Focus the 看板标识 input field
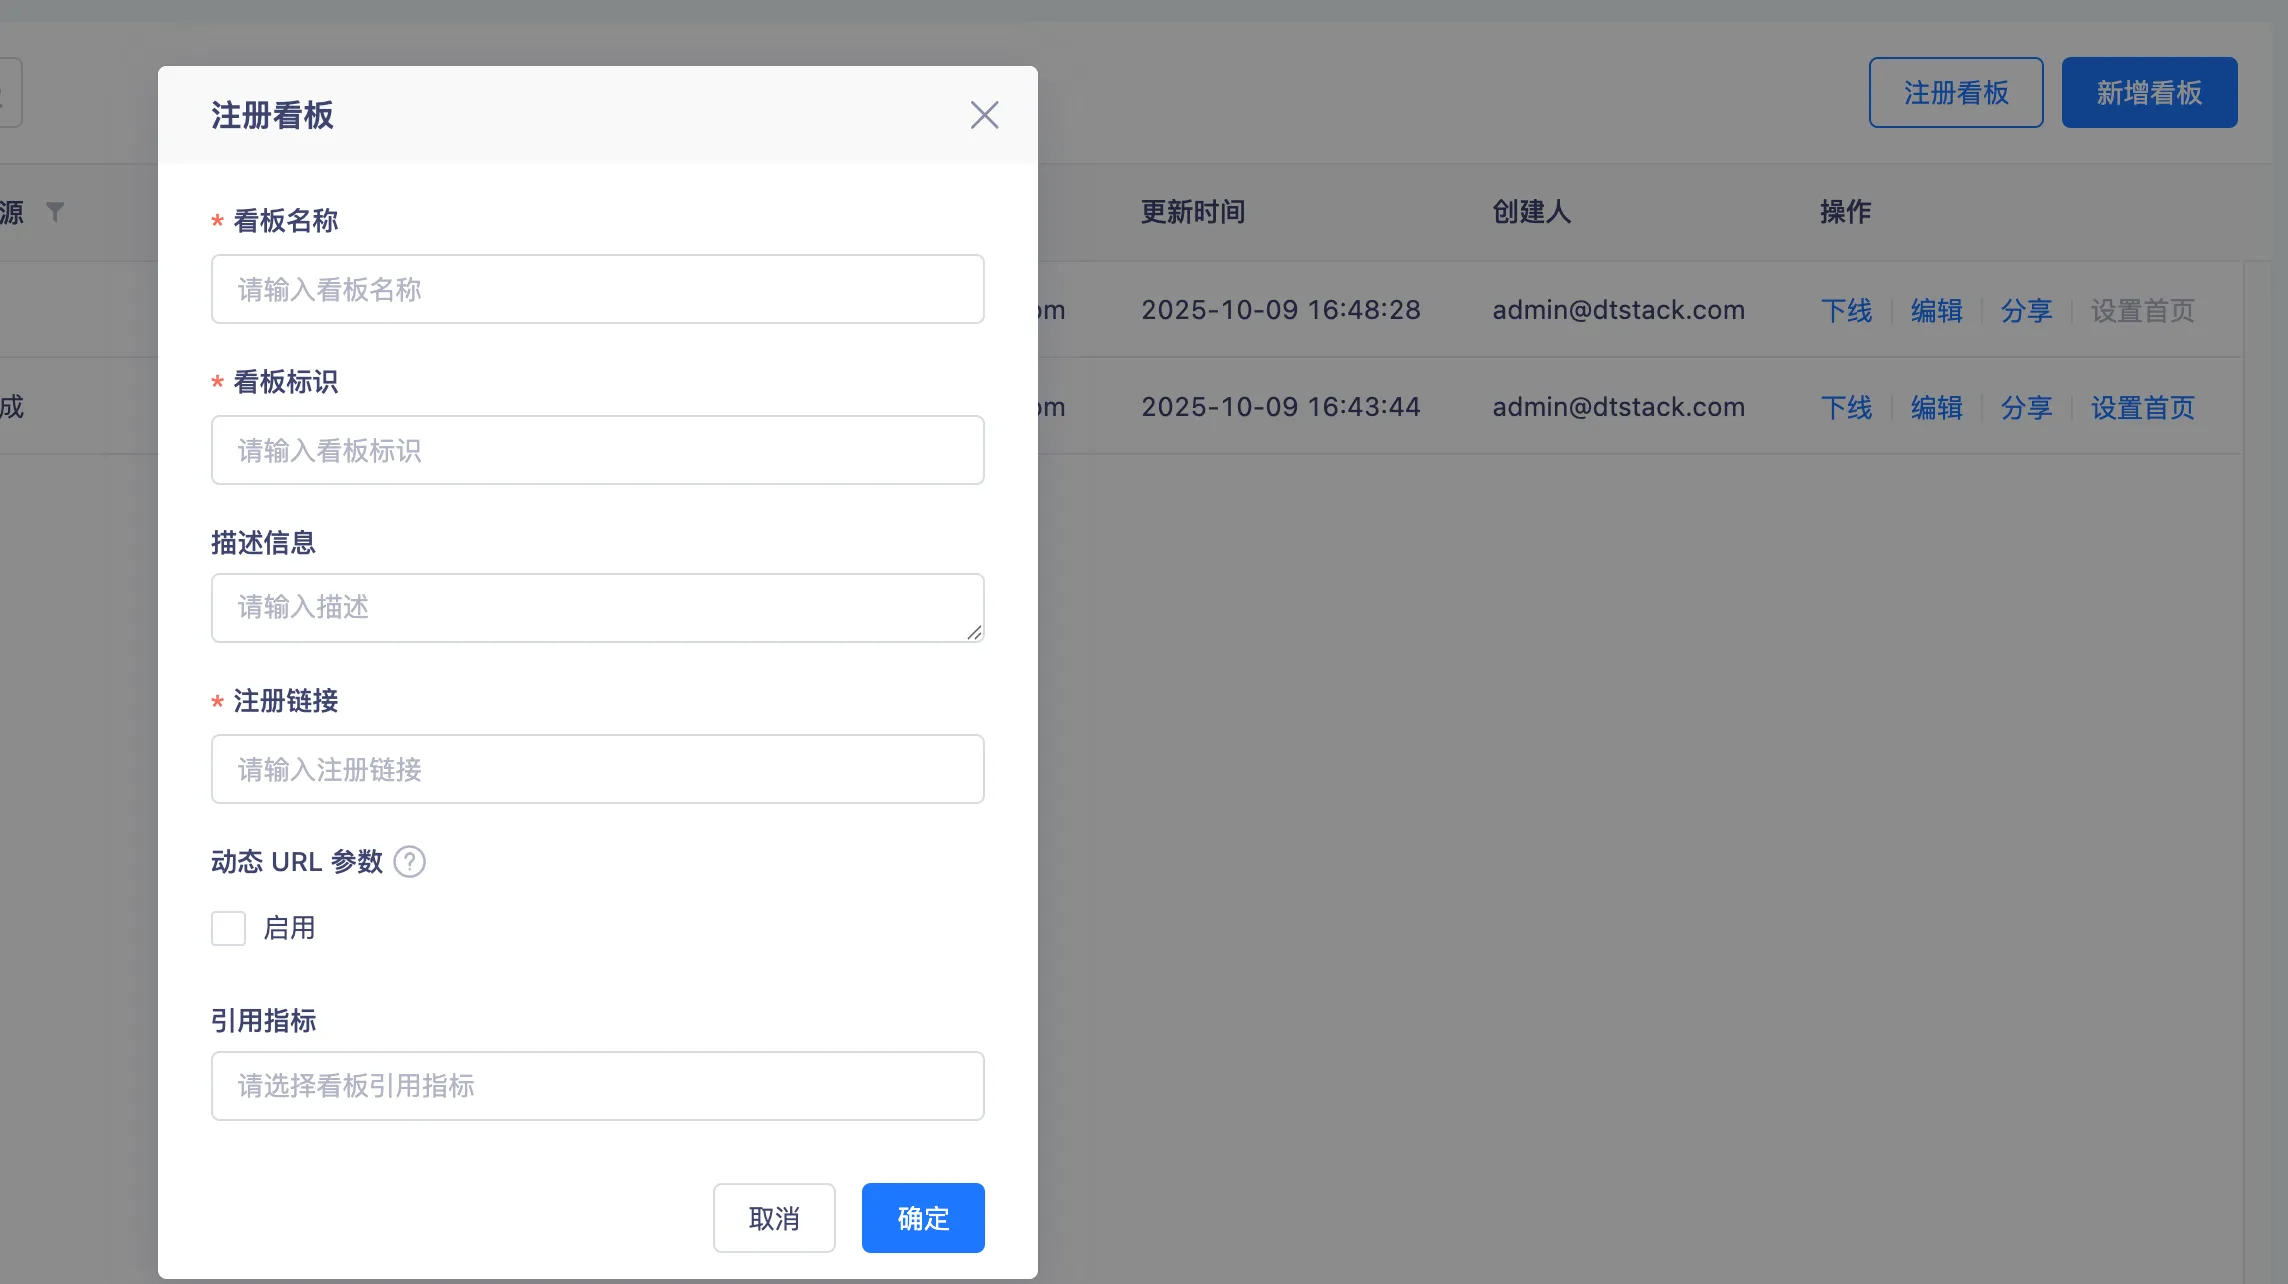 [597, 450]
